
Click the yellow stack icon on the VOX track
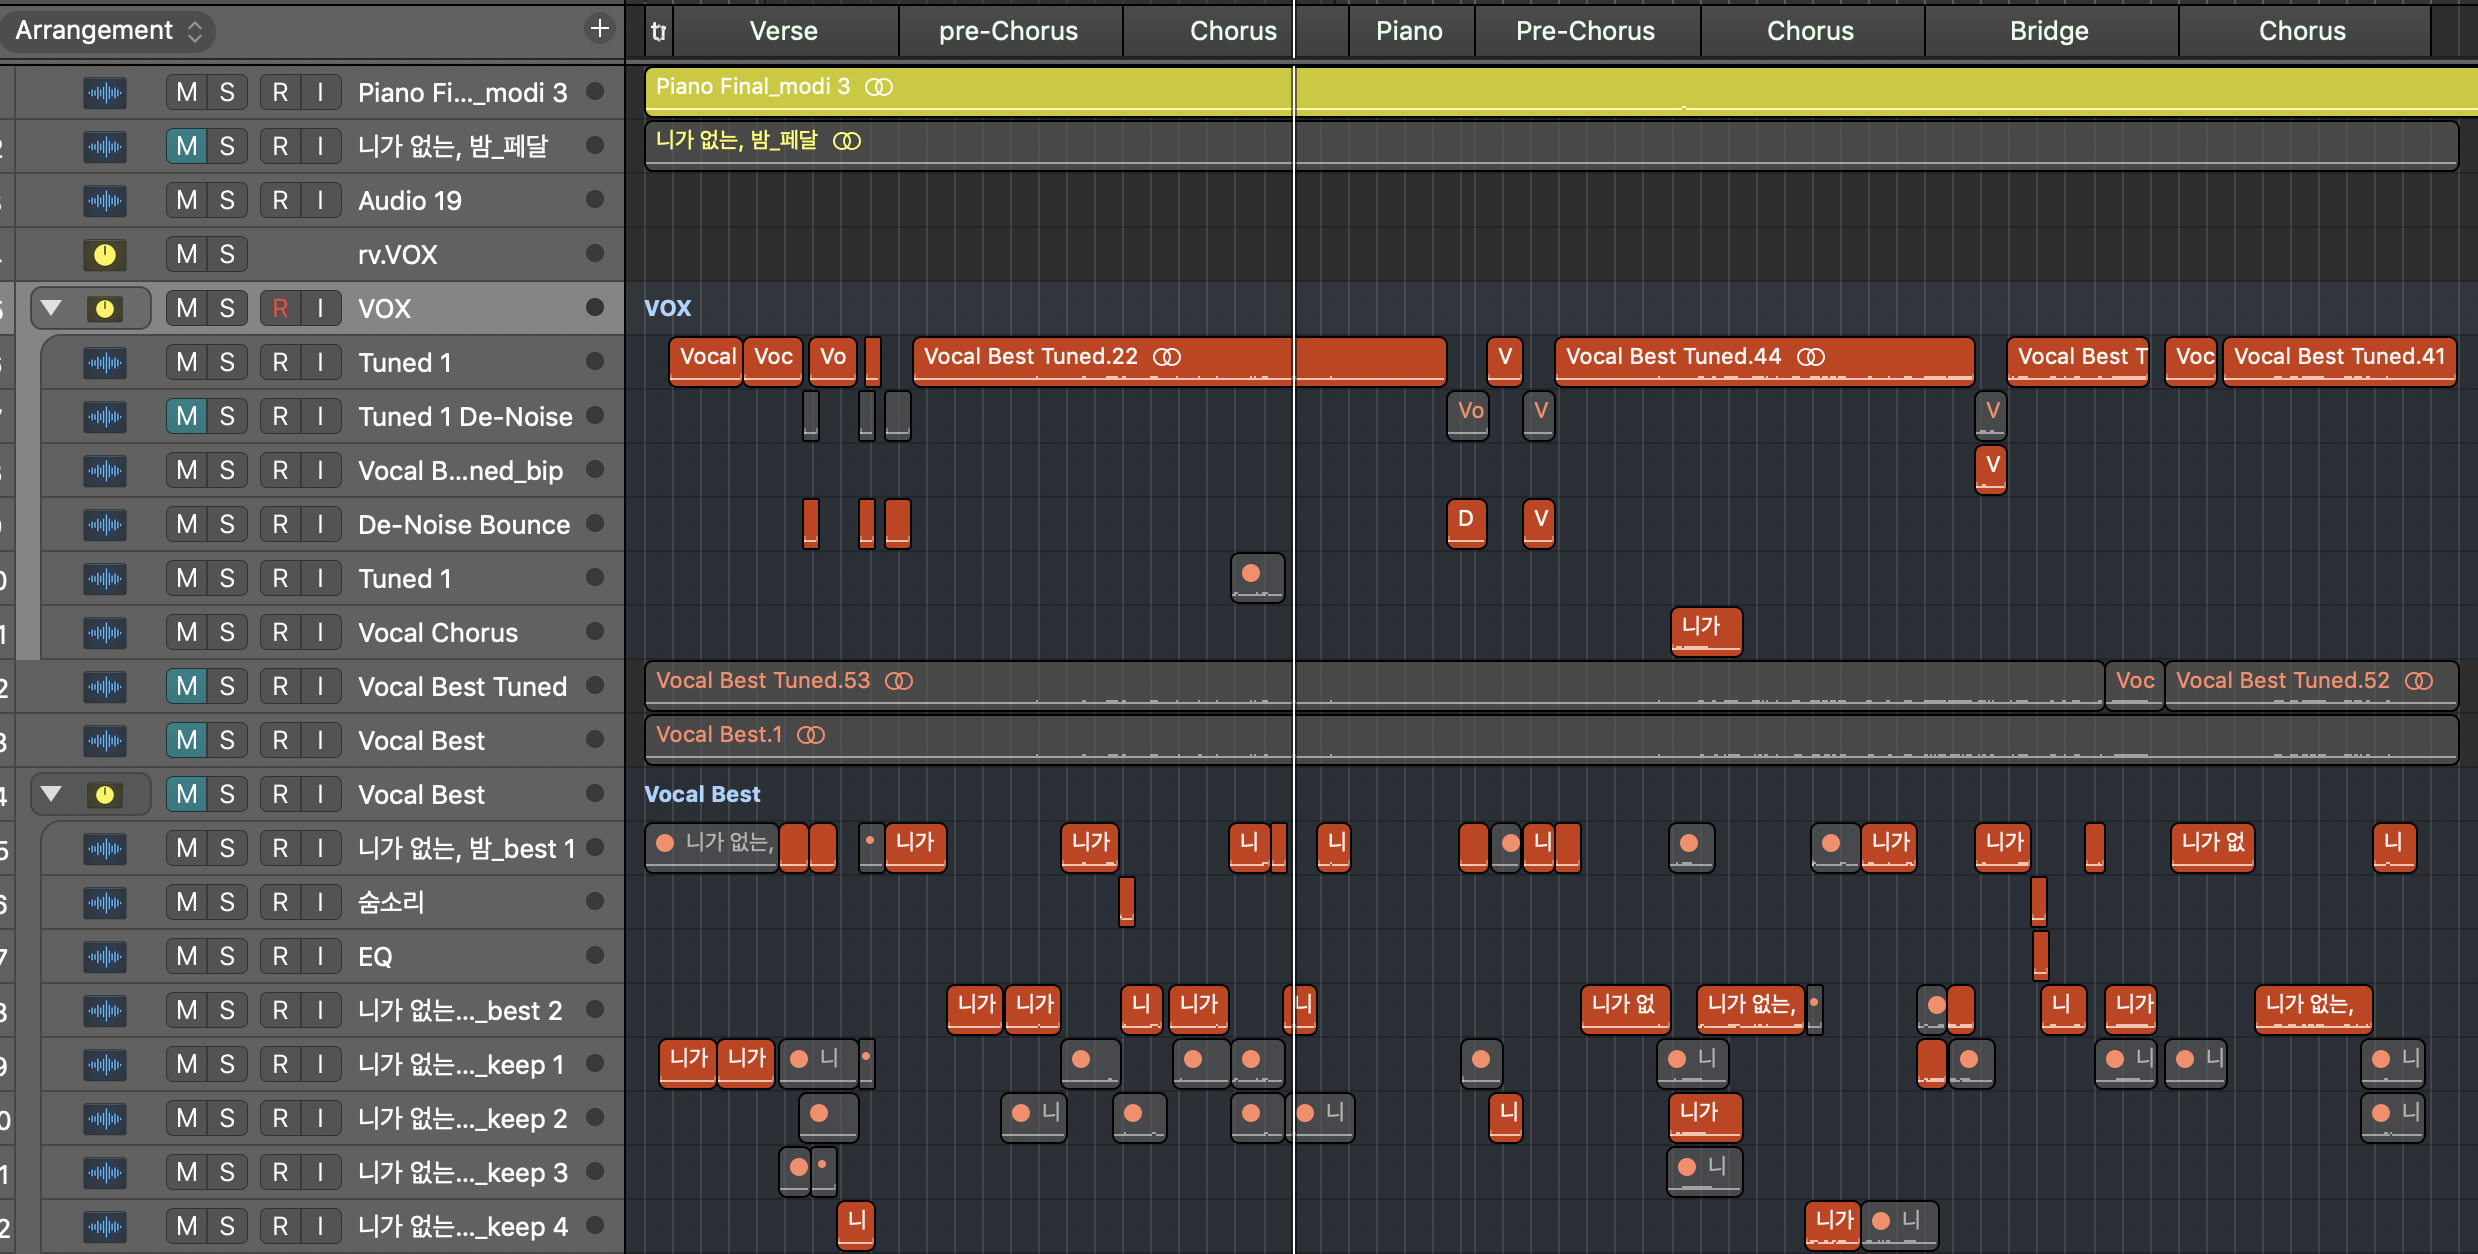(x=104, y=309)
